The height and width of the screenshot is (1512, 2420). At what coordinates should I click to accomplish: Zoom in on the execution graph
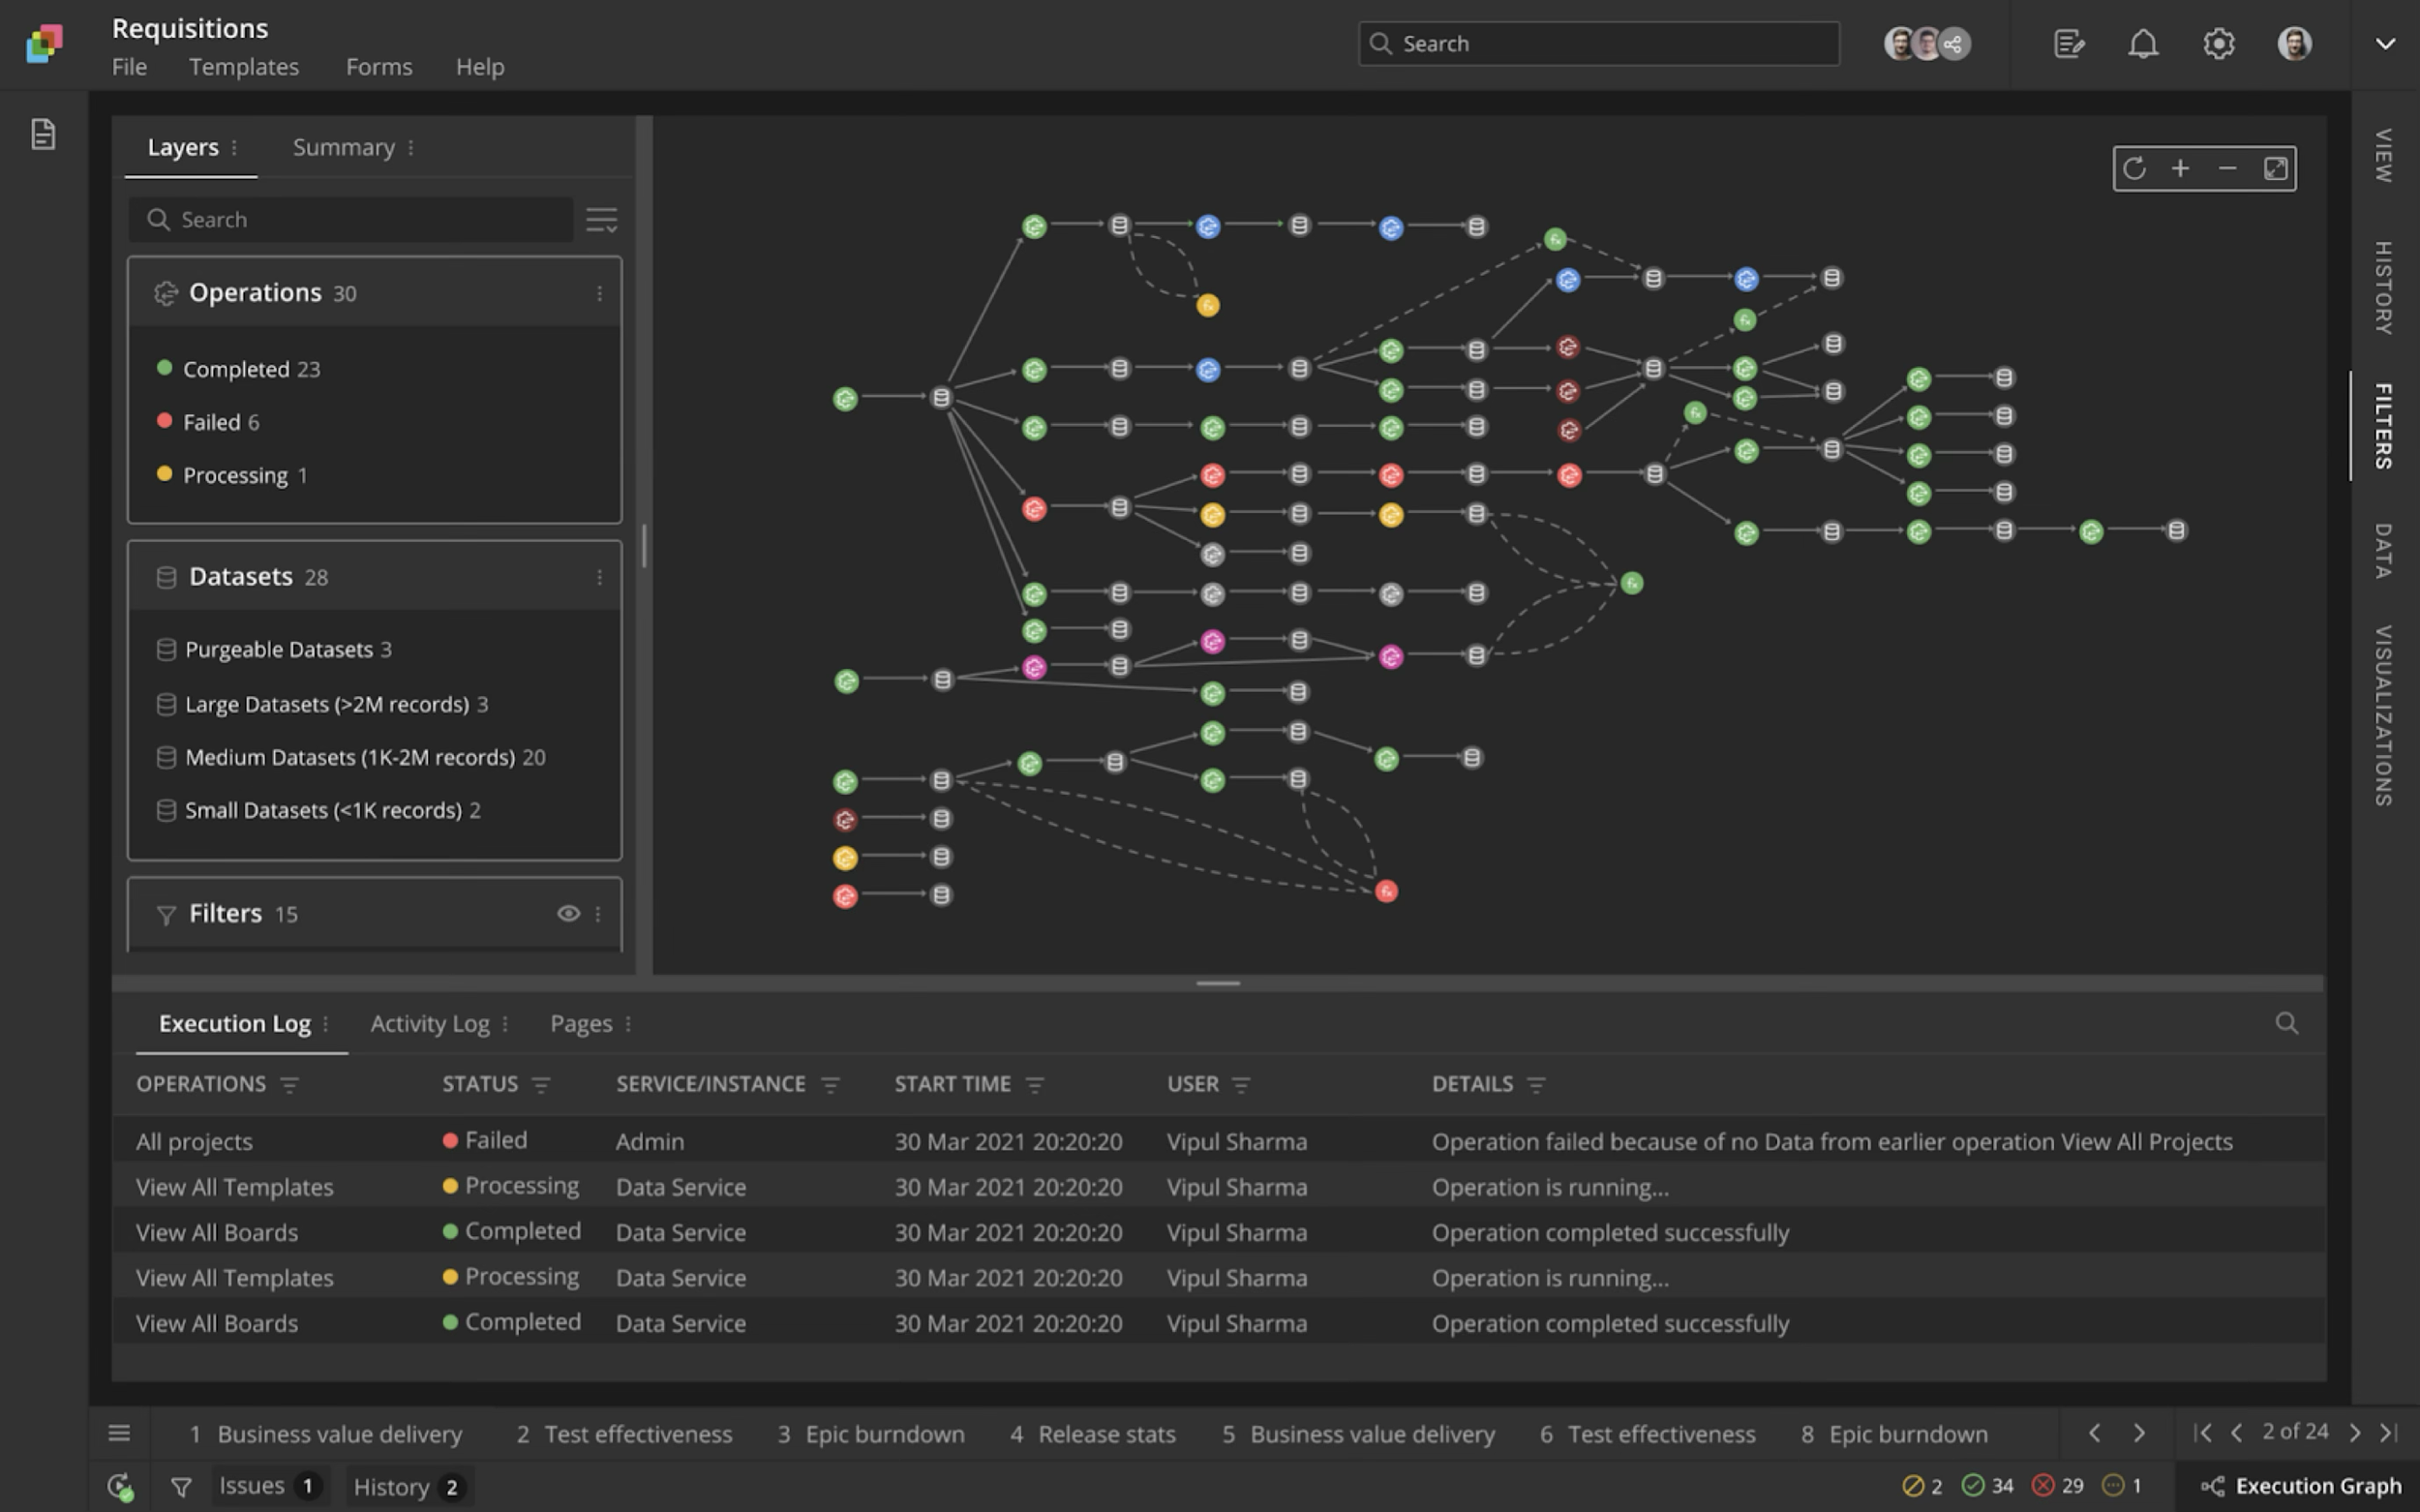coord(2180,168)
